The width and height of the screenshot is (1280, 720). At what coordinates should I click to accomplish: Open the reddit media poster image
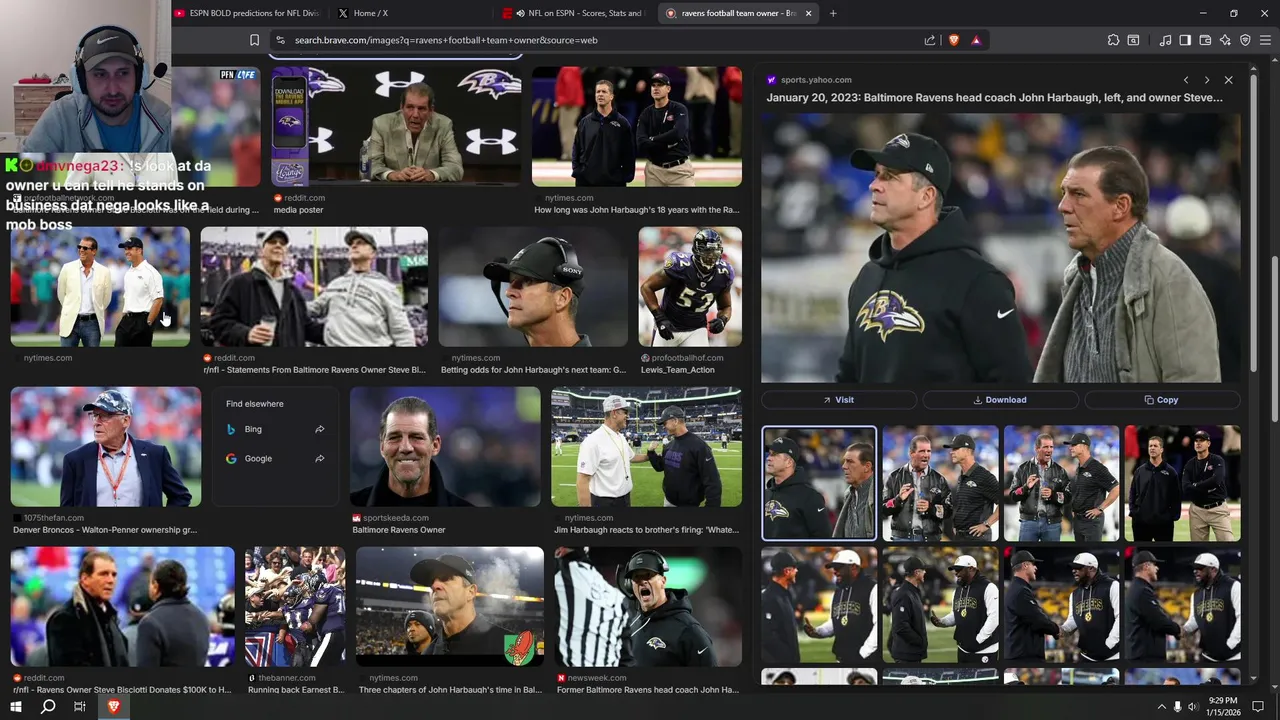point(396,127)
